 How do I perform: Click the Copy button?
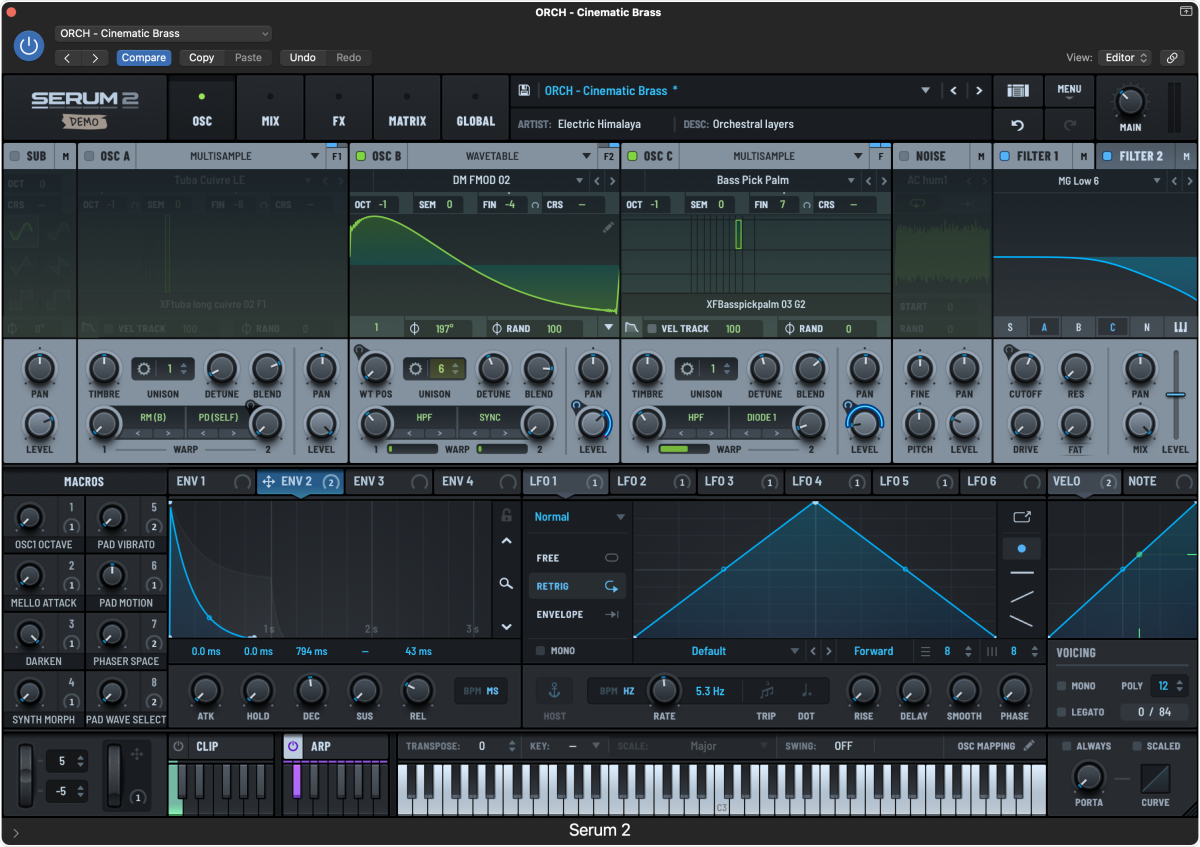click(x=202, y=58)
